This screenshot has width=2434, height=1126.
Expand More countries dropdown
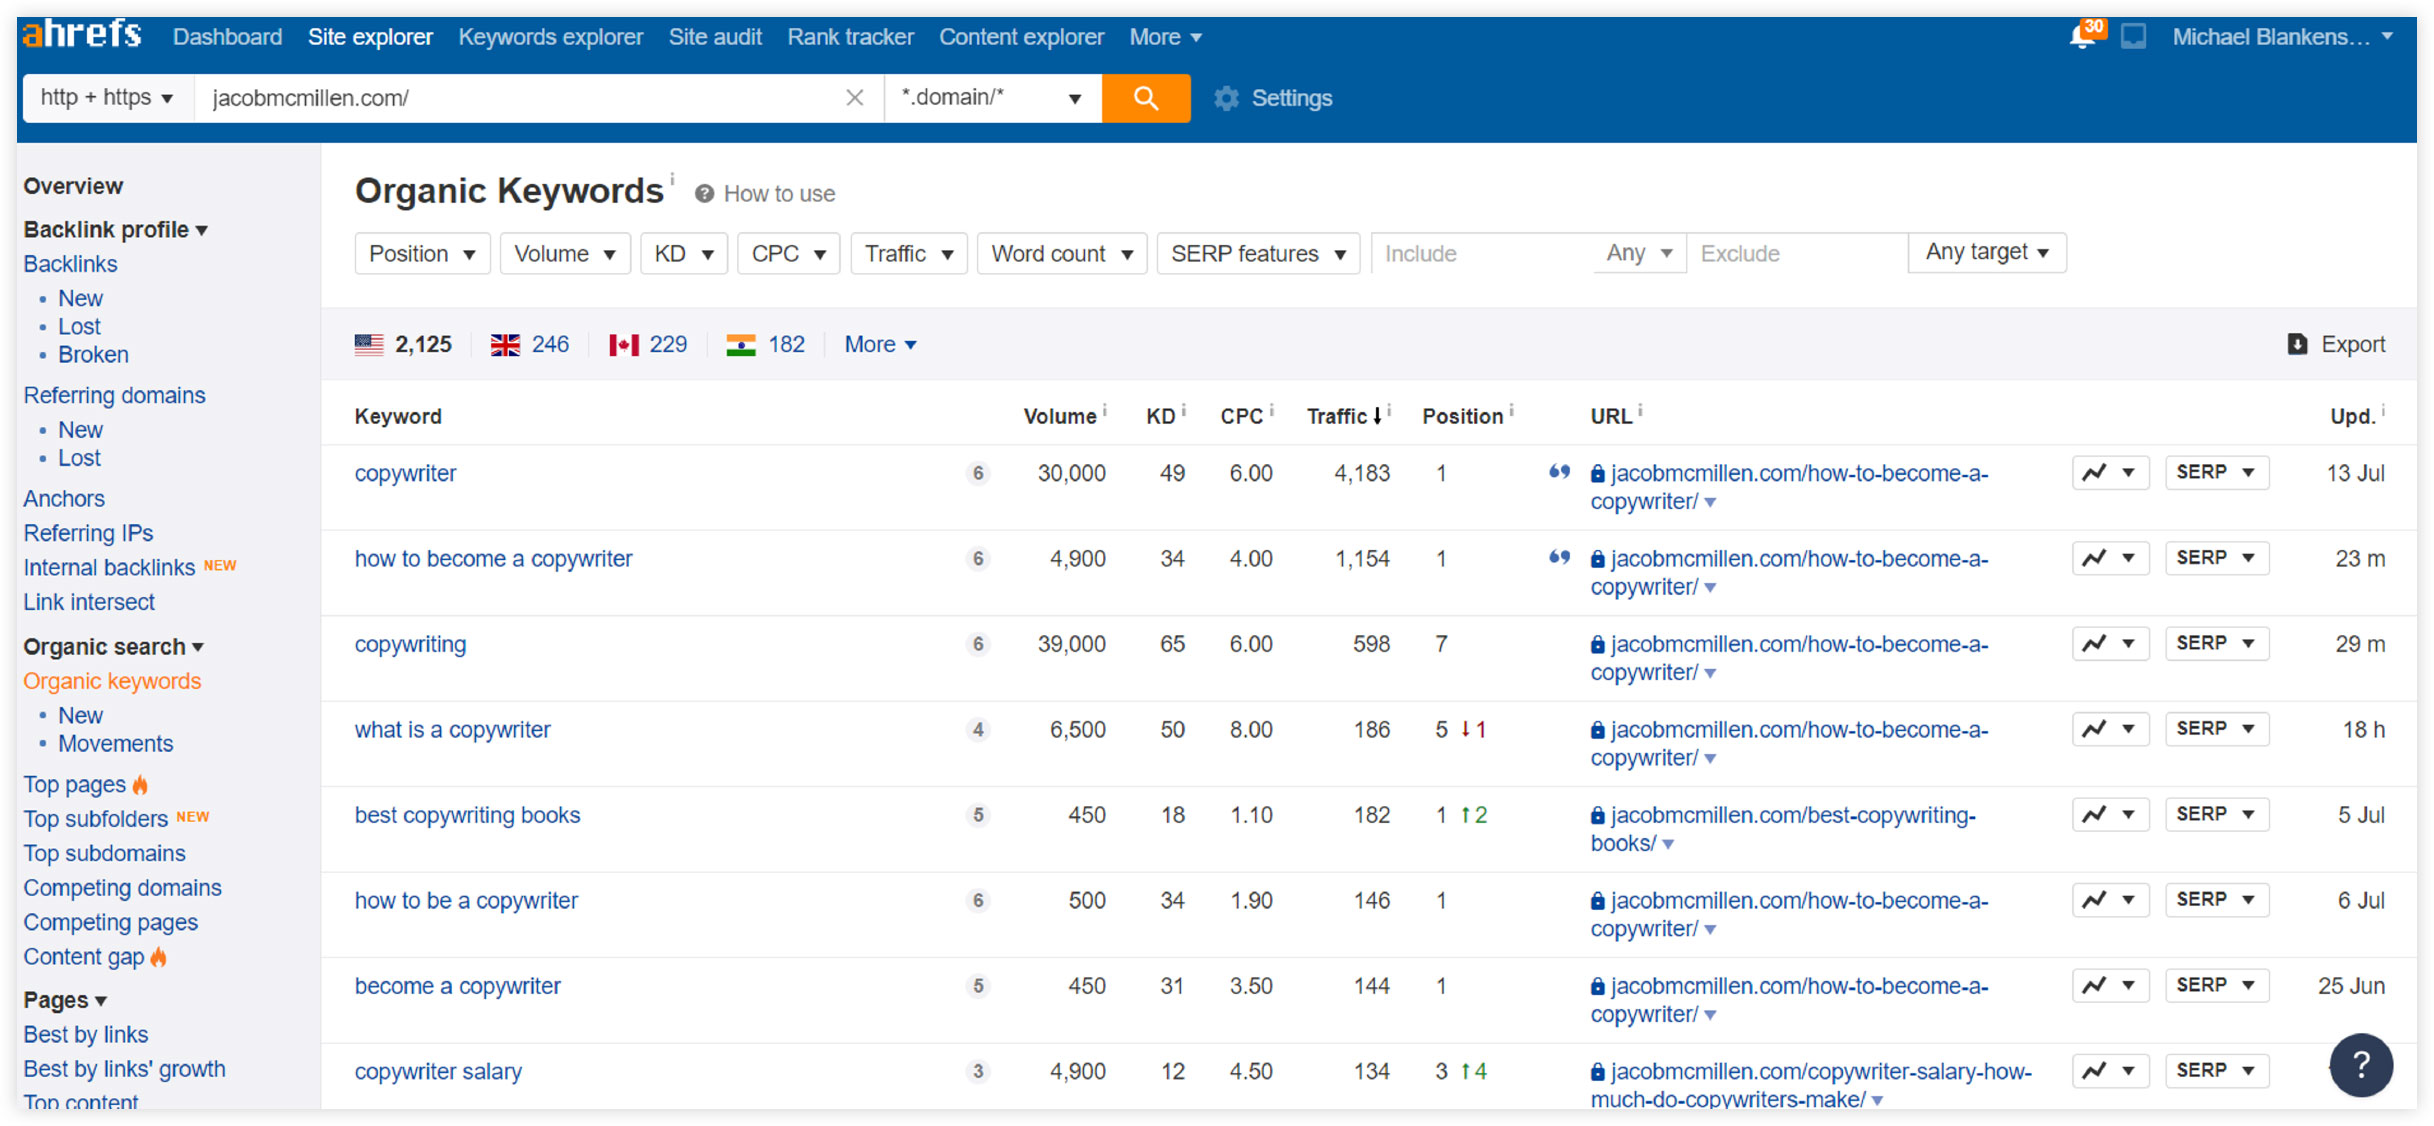880,345
